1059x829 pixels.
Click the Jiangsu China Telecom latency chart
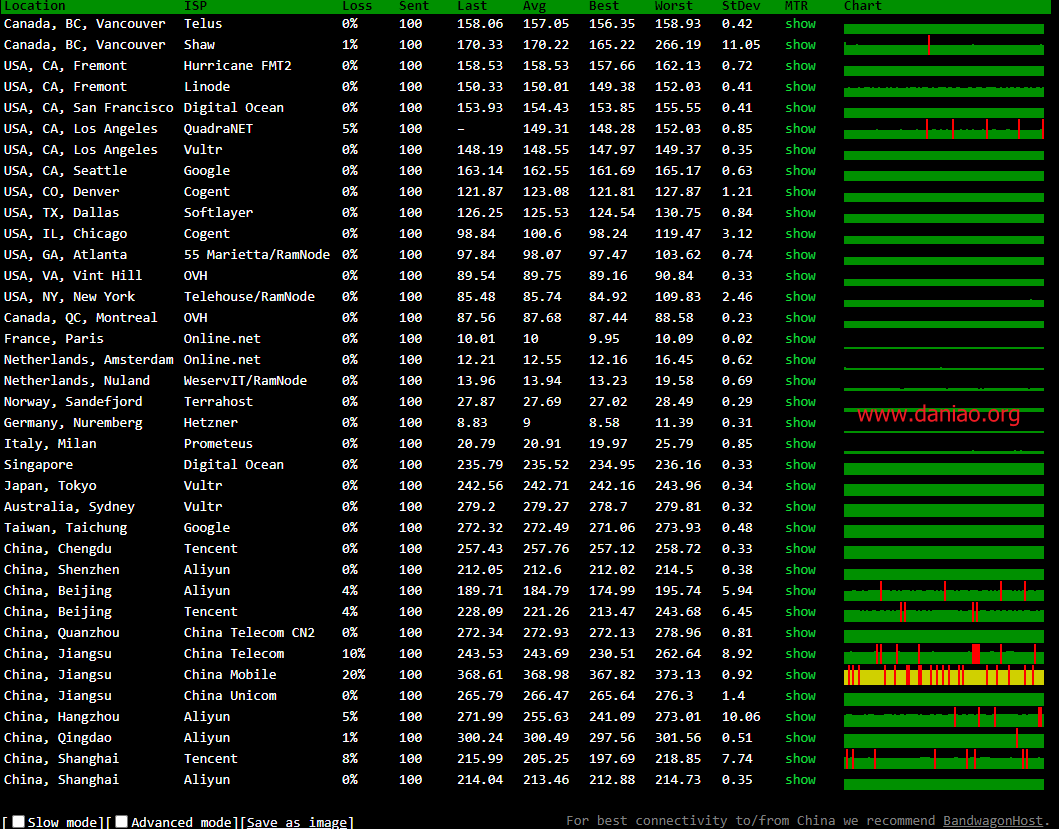coord(944,654)
